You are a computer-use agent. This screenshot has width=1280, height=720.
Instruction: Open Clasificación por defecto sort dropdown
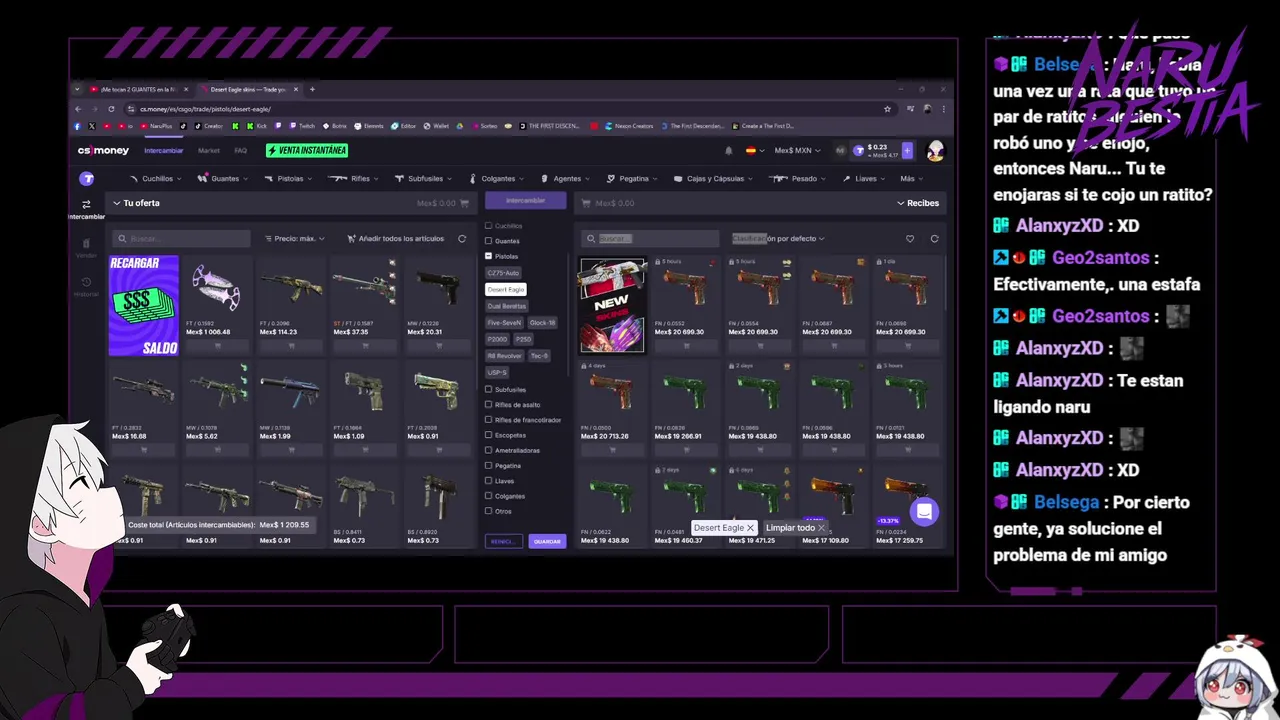click(779, 239)
